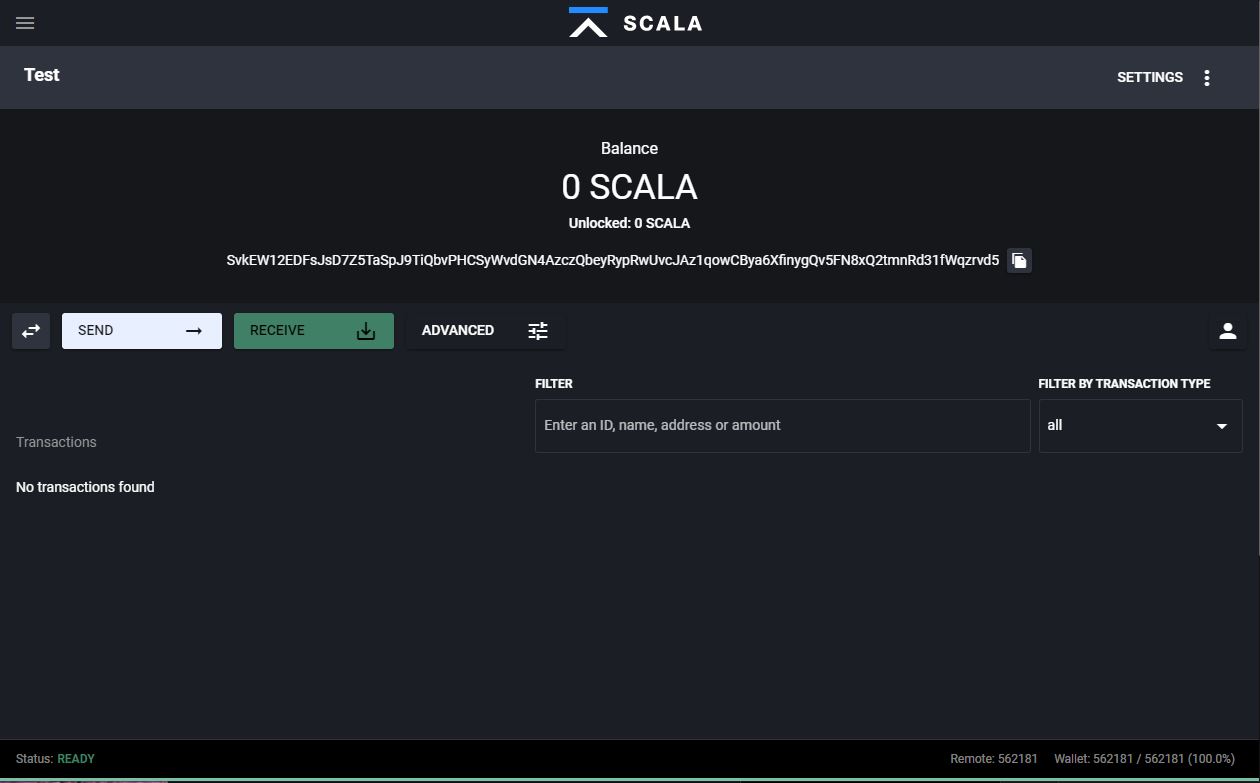The image size is (1260, 783).
Task: Click the No transactions found message
Action: (x=85, y=487)
